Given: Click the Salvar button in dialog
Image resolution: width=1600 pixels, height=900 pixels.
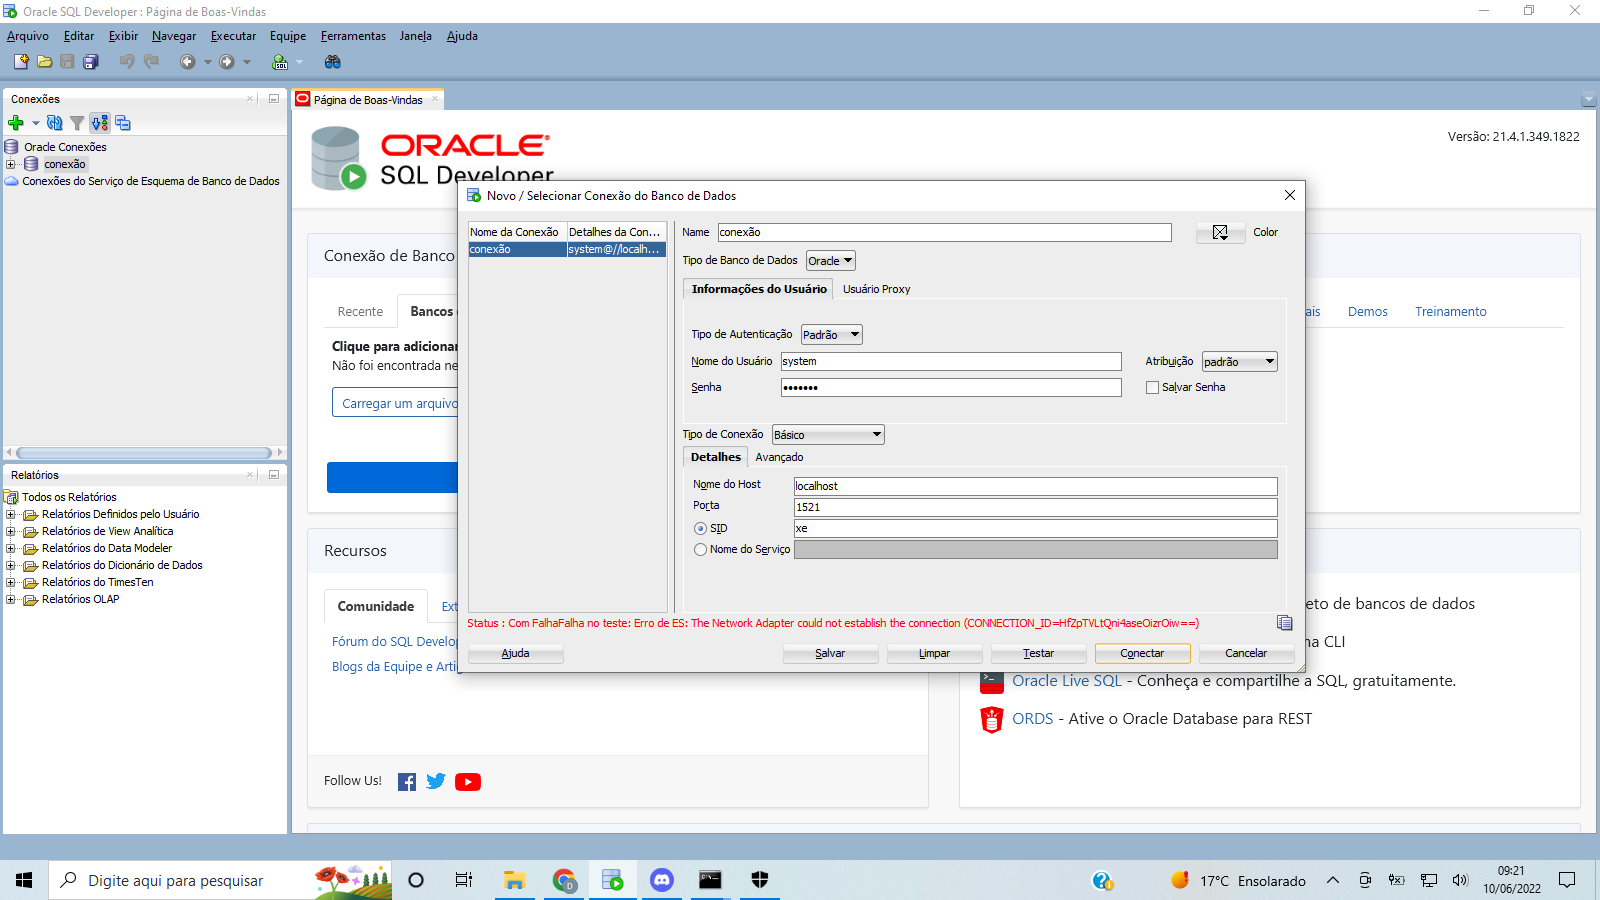Looking at the screenshot, I should (x=830, y=653).
